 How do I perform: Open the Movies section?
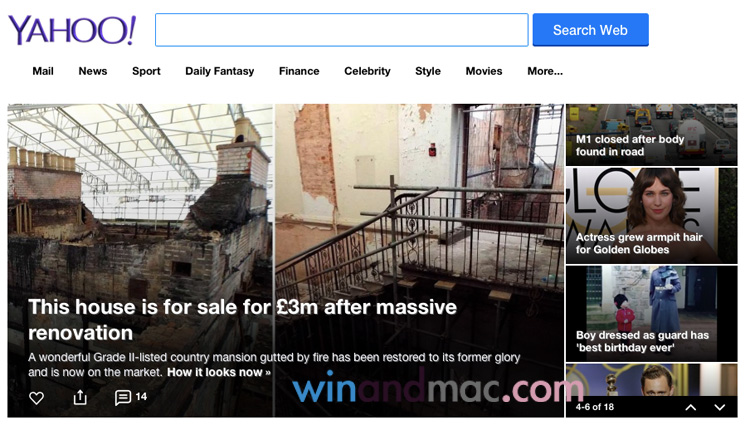tap(484, 71)
